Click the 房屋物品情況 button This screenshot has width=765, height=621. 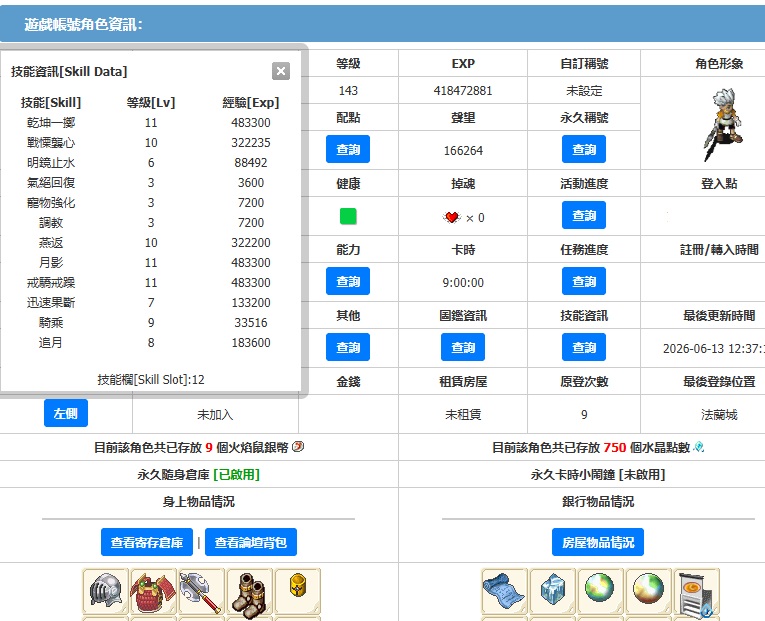(598, 542)
